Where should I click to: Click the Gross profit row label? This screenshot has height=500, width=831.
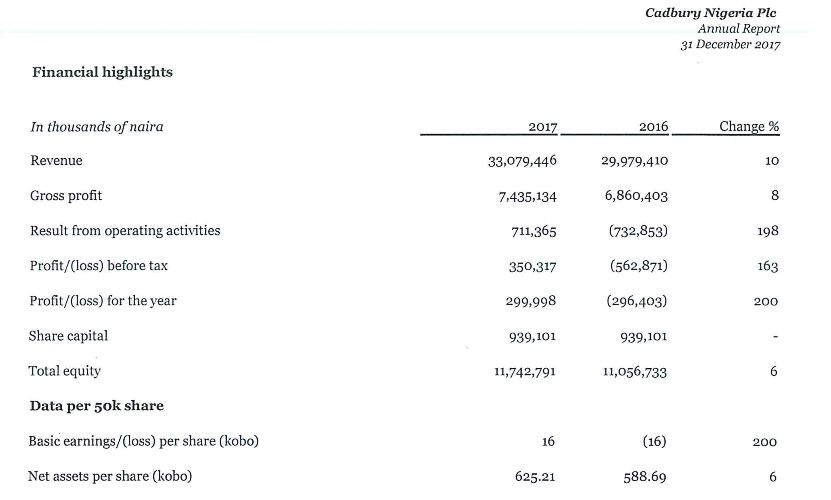point(66,196)
